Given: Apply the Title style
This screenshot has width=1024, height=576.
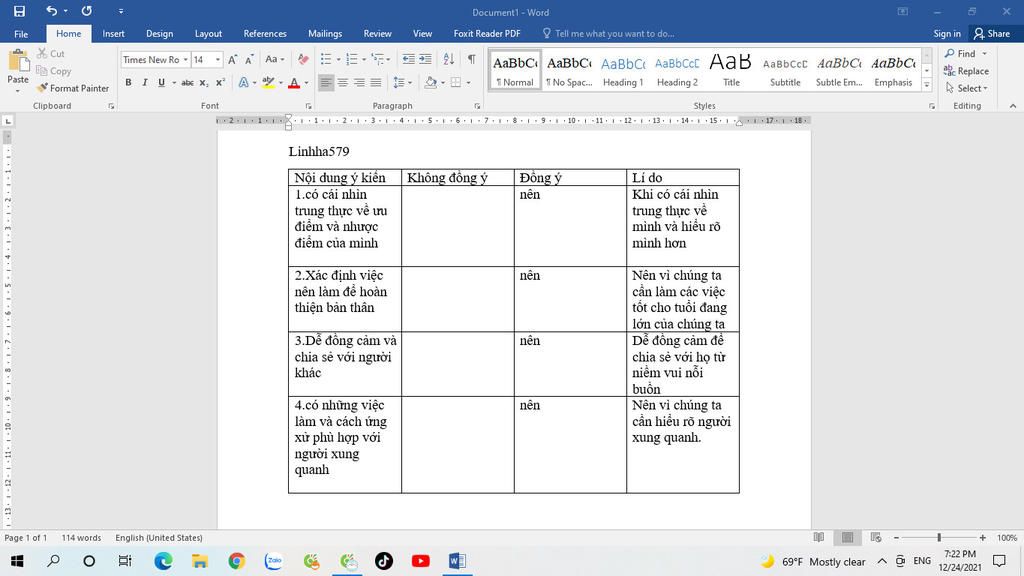Looking at the screenshot, I should click(731, 70).
